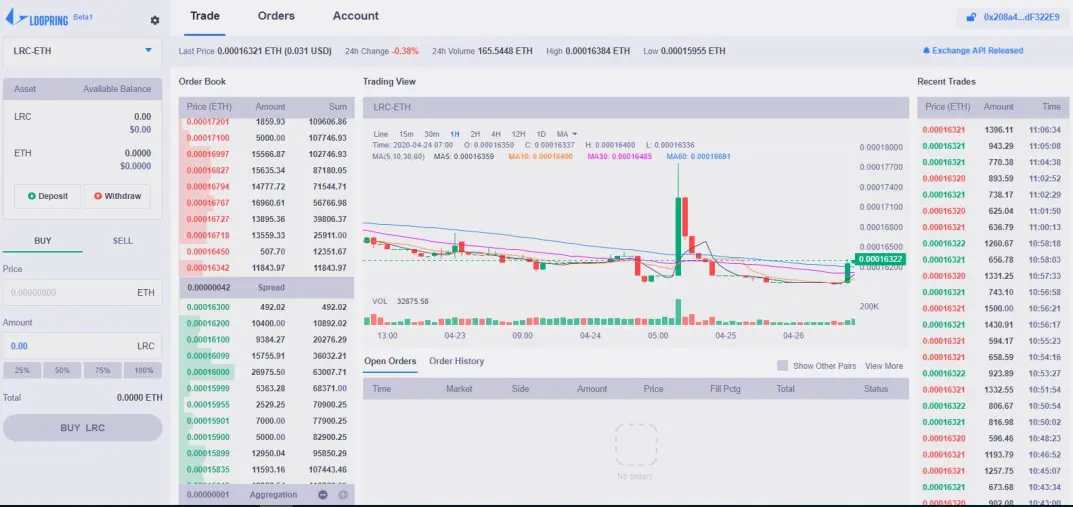Select the Line chart type
This screenshot has width=1073, height=507.
(381, 134)
